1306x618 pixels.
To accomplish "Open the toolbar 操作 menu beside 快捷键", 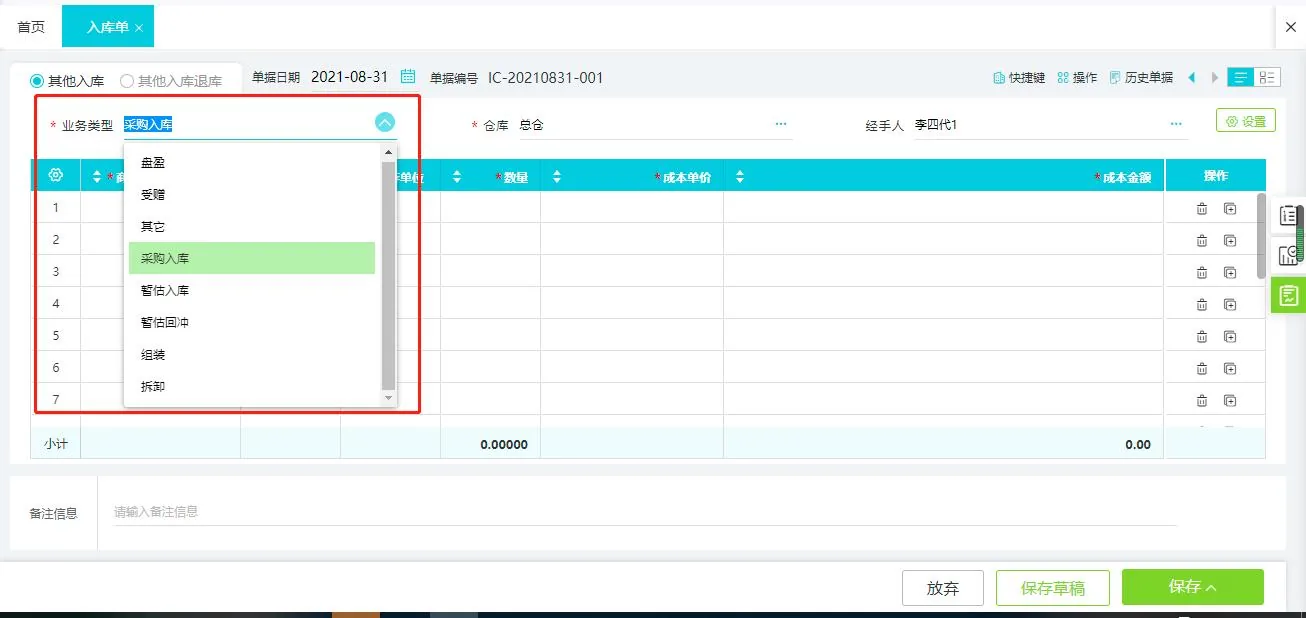I will pos(1077,77).
